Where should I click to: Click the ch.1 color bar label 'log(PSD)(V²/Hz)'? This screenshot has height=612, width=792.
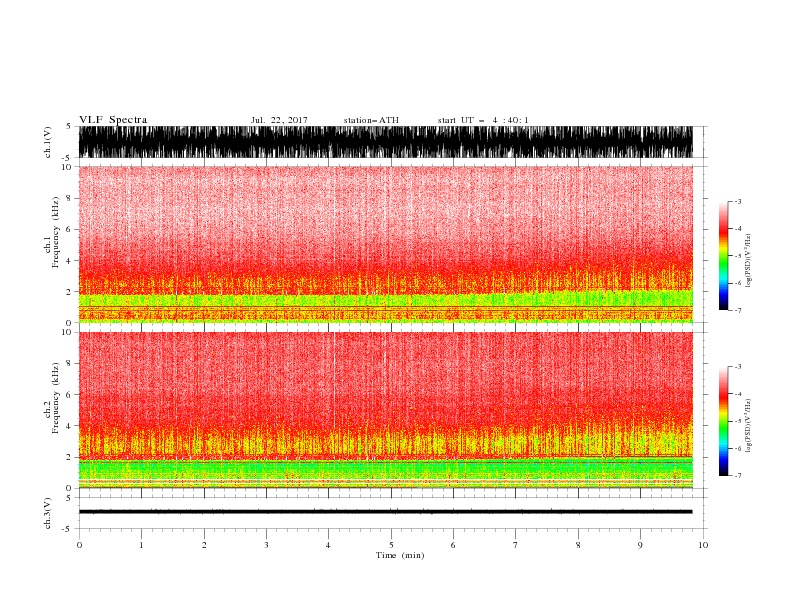point(749,261)
